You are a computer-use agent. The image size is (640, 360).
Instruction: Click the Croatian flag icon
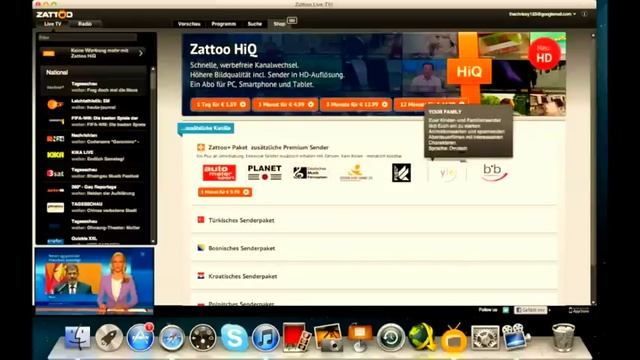(201, 276)
